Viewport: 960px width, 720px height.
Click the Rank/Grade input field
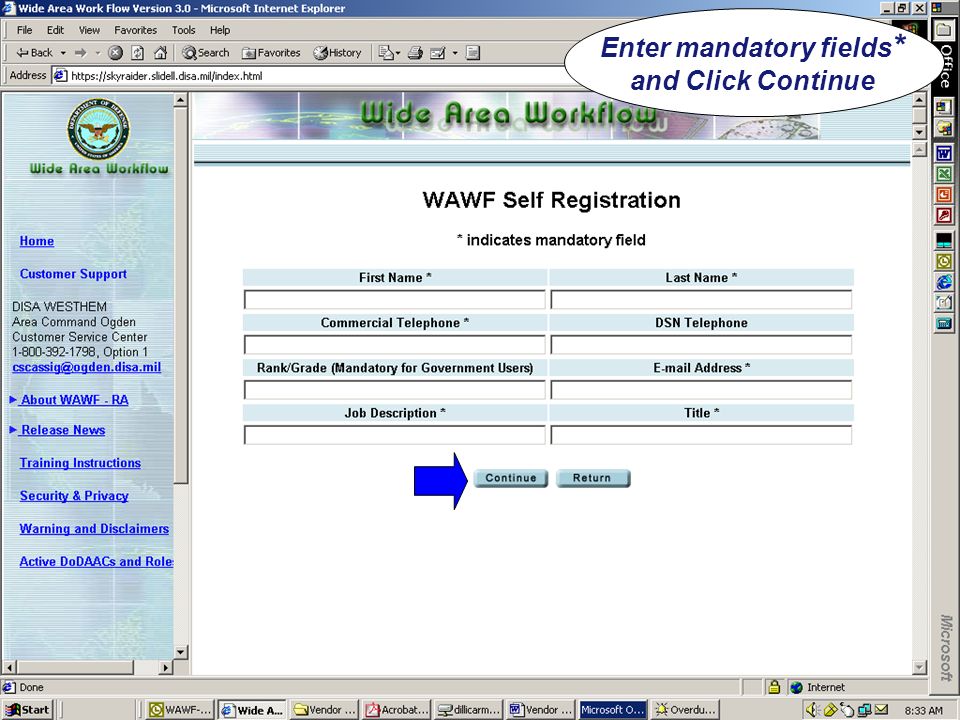pyautogui.click(x=394, y=390)
